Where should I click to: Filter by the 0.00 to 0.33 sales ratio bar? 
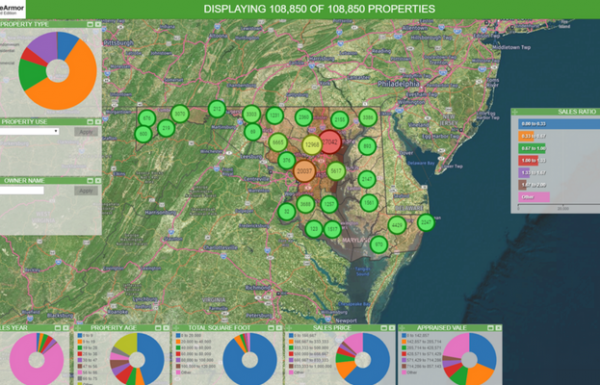(x=559, y=124)
